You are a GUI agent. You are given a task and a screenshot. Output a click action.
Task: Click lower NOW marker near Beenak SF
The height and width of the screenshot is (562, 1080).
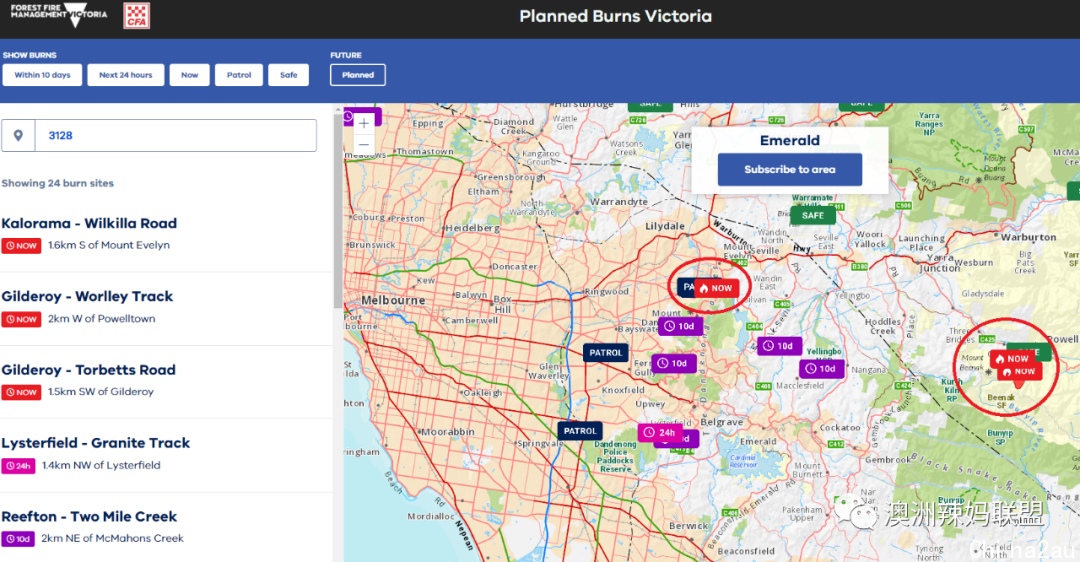click(1019, 372)
